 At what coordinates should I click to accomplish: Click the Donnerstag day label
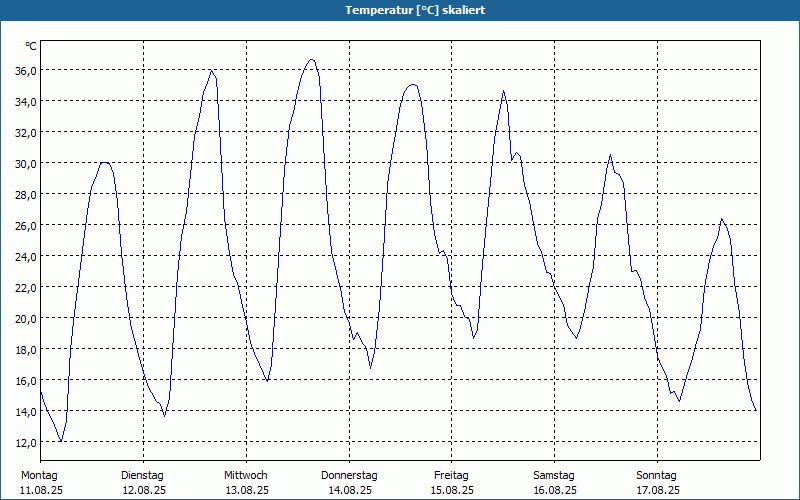(349, 476)
